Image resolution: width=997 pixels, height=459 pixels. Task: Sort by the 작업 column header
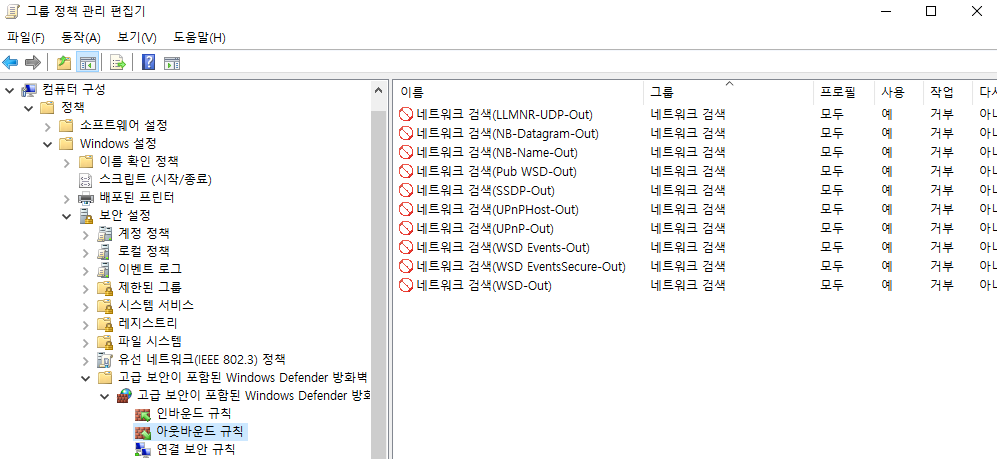pyautogui.click(x=947, y=92)
